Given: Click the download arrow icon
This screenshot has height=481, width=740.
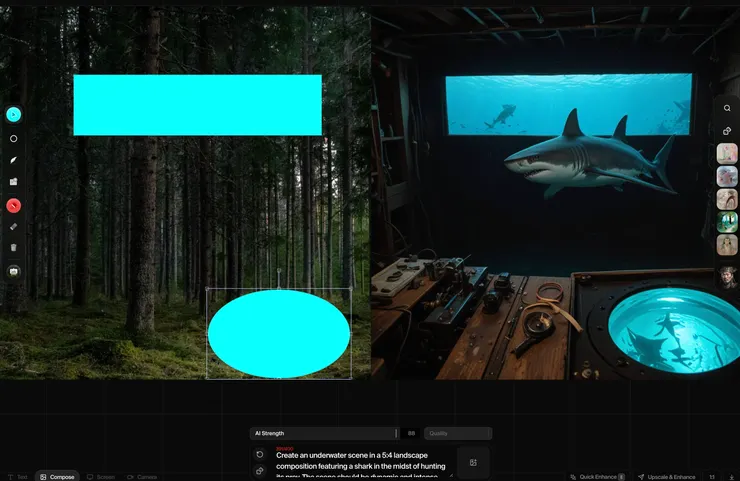Looking at the screenshot, I should click(731, 477).
